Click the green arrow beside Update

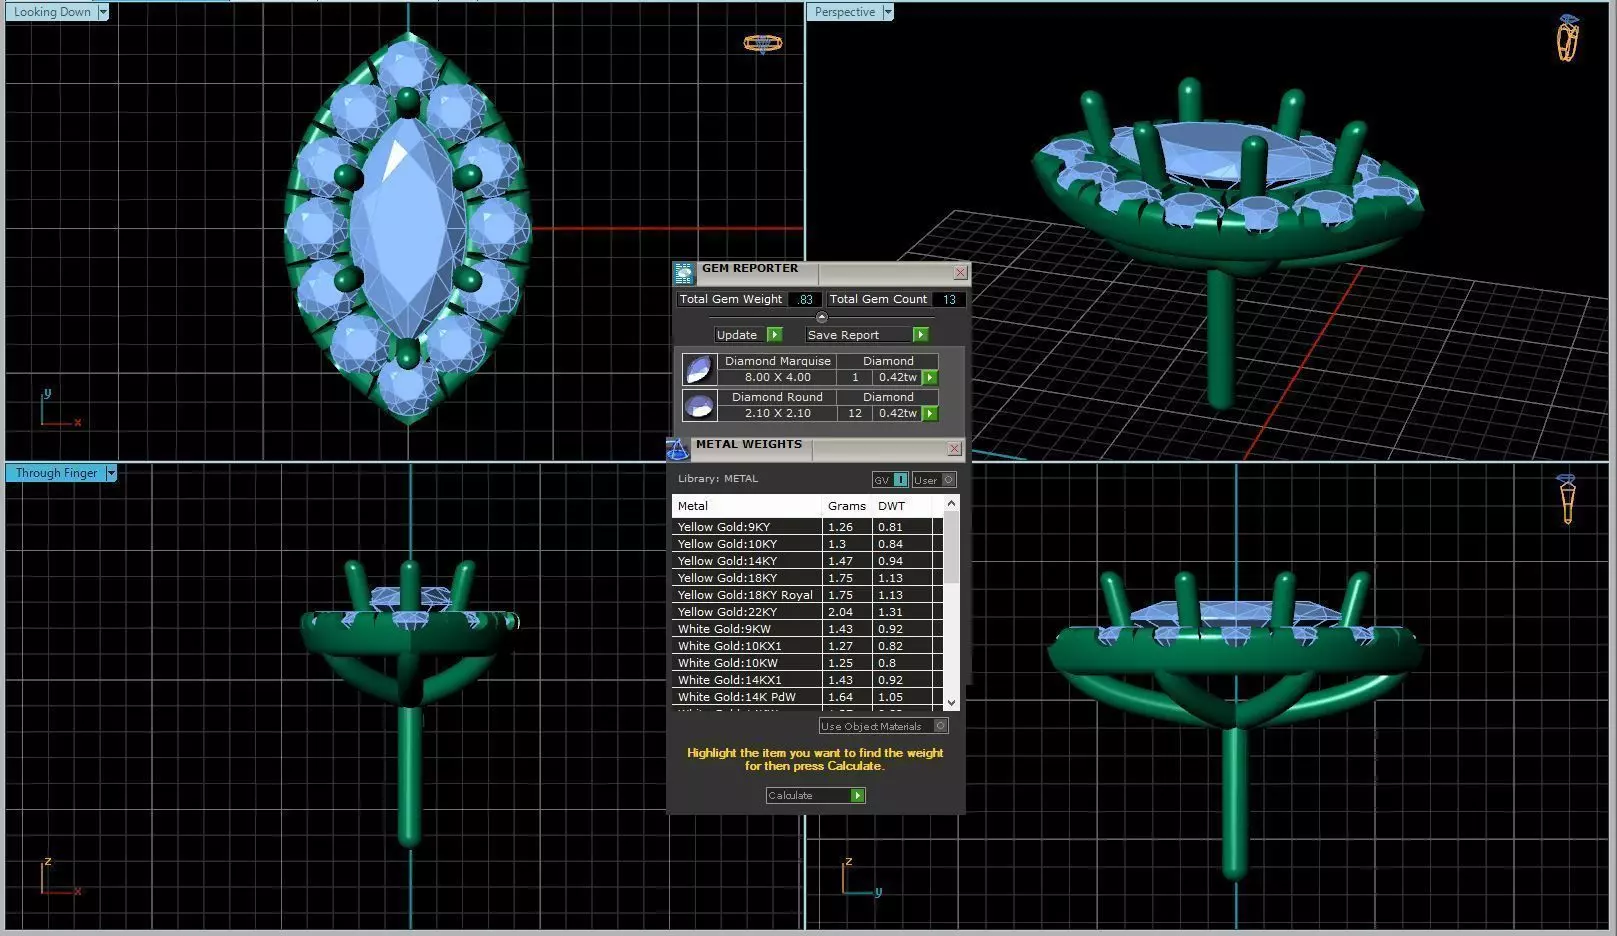pyautogui.click(x=774, y=335)
